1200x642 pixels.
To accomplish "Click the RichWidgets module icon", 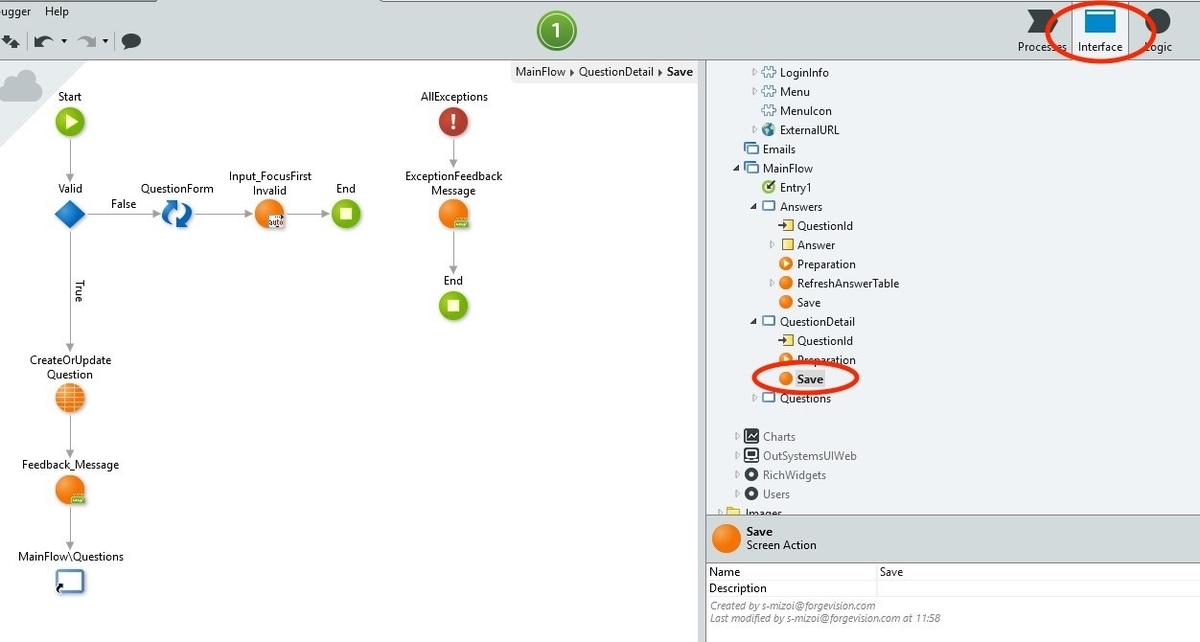I will pos(751,475).
